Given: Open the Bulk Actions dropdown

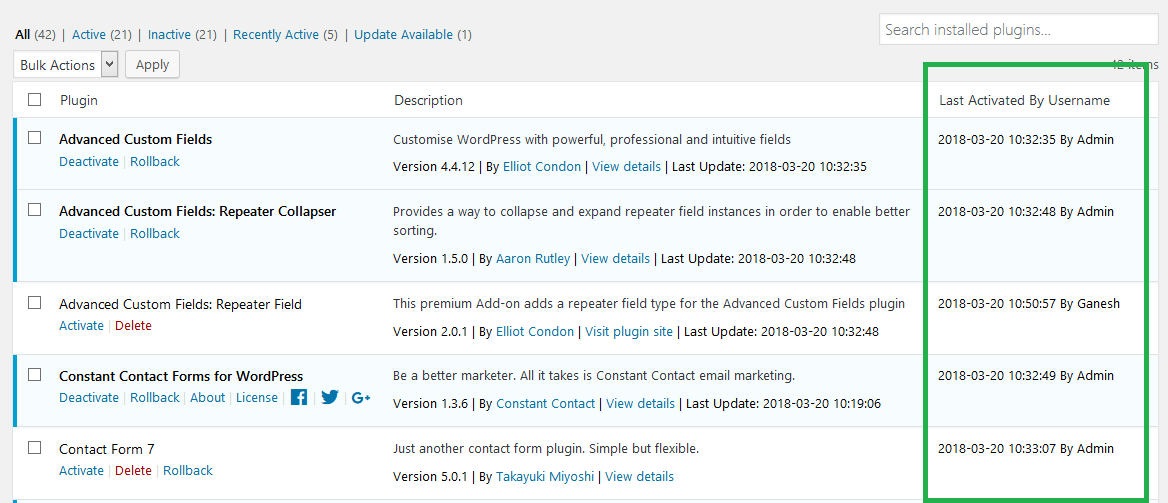Looking at the screenshot, I should [x=66, y=65].
